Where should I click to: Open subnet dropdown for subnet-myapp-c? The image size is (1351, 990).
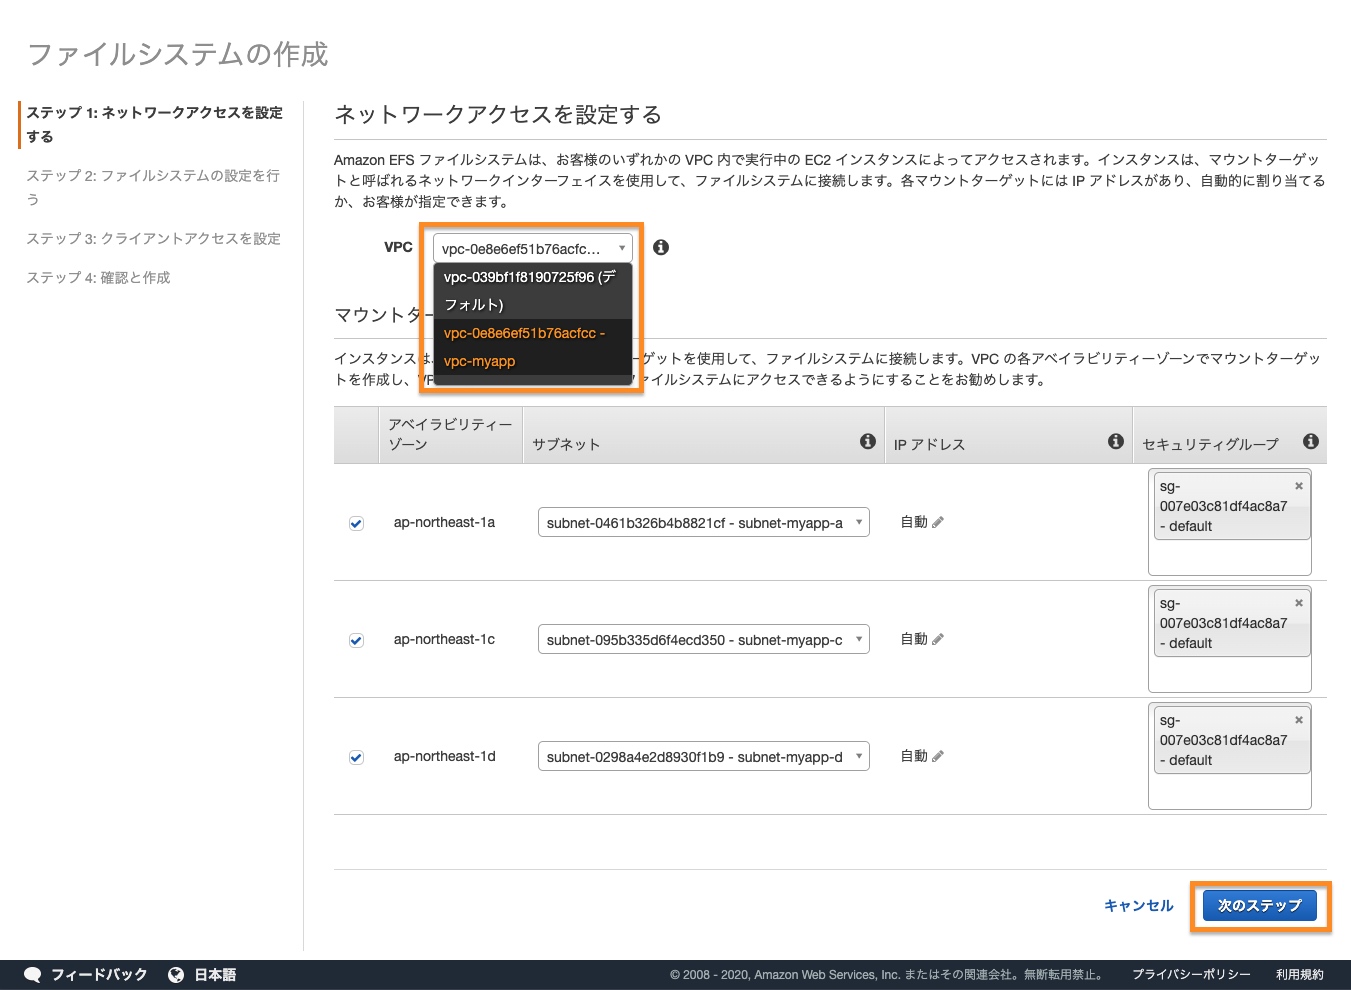[x=704, y=639]
